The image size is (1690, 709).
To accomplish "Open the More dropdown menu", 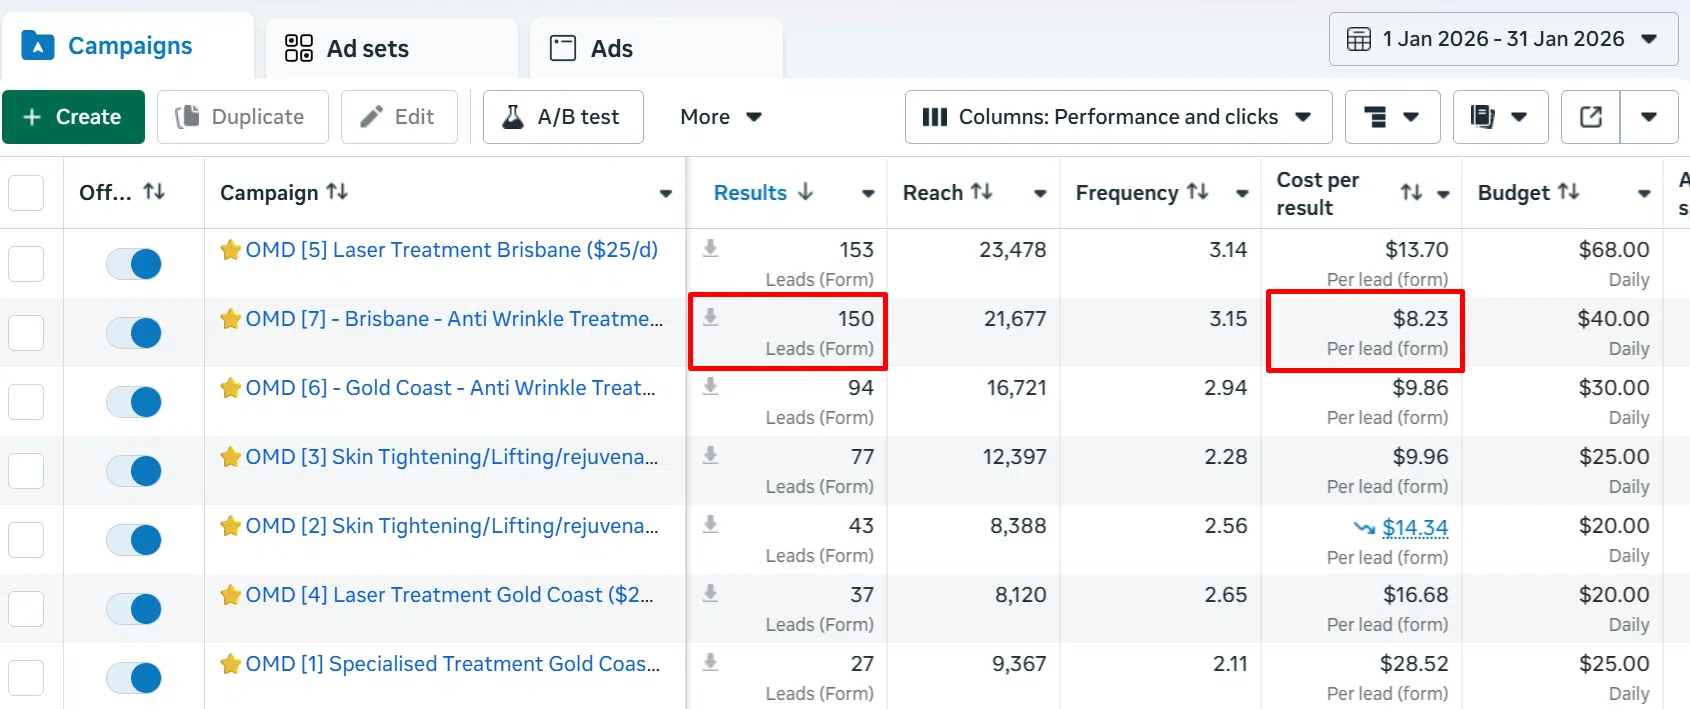I will [720, 117].
